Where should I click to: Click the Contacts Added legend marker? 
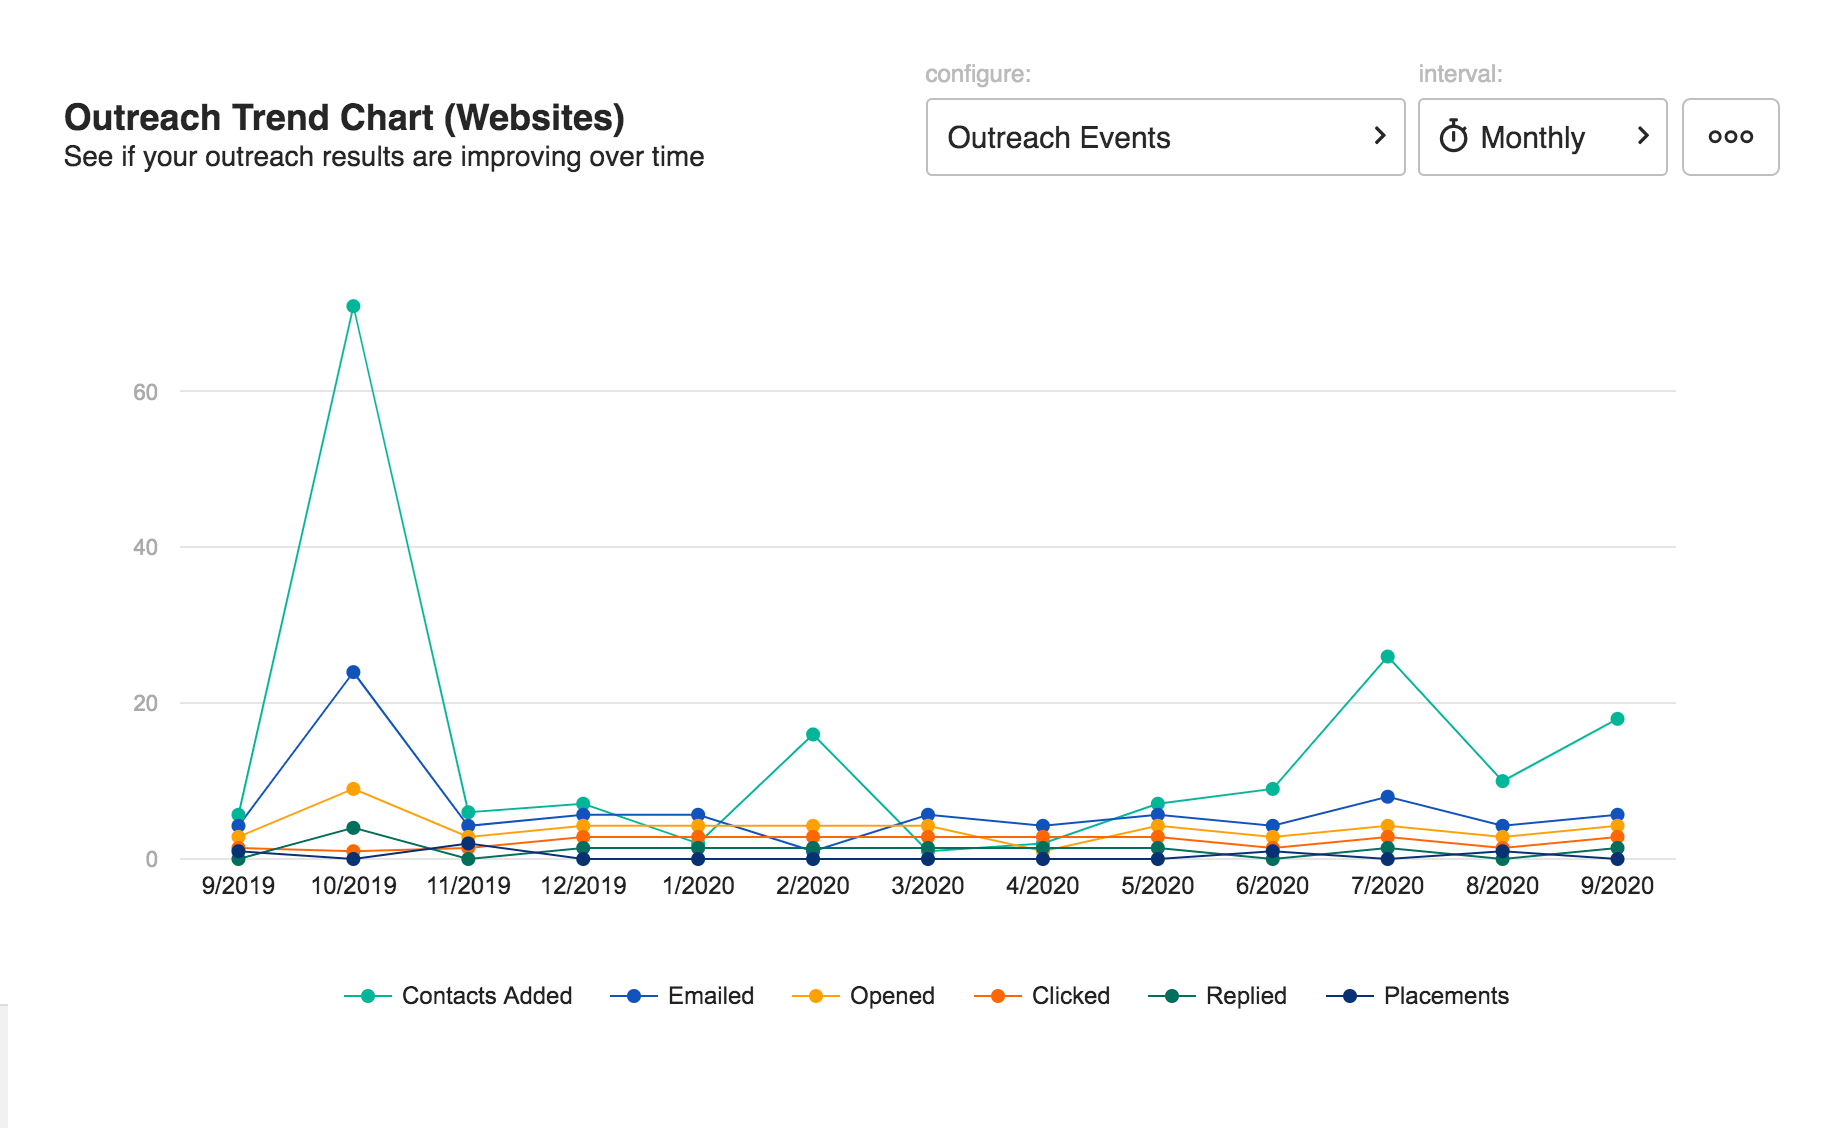pyautogui.click(x=368, y=996)
